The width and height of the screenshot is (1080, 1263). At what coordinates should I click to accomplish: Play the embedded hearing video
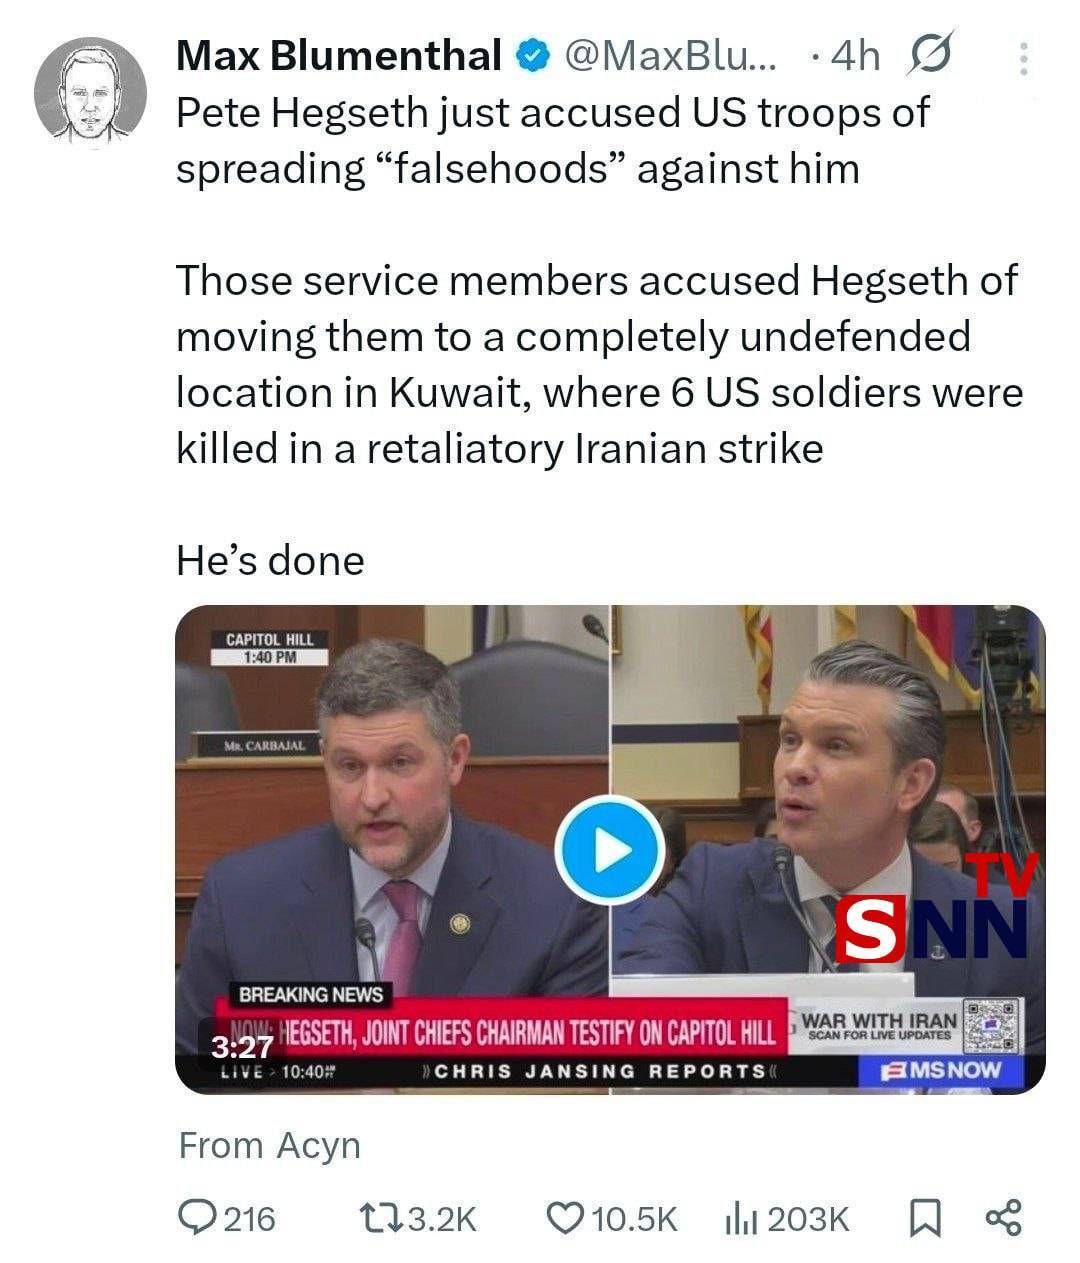pos(610,851)
